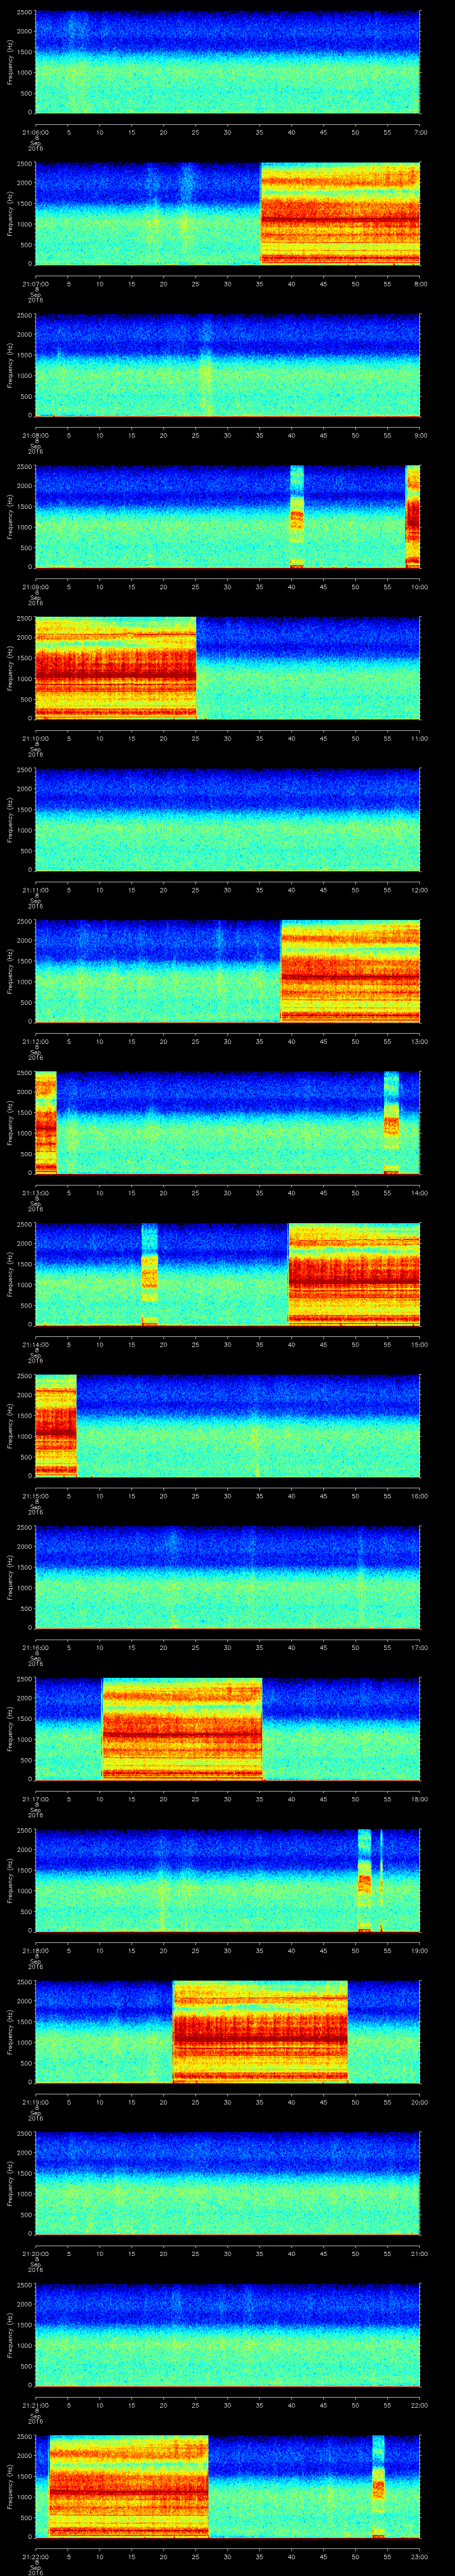Click the 21:06:00 start time label
This screenshot has width=455, height=2576.
tap(35, 131)
